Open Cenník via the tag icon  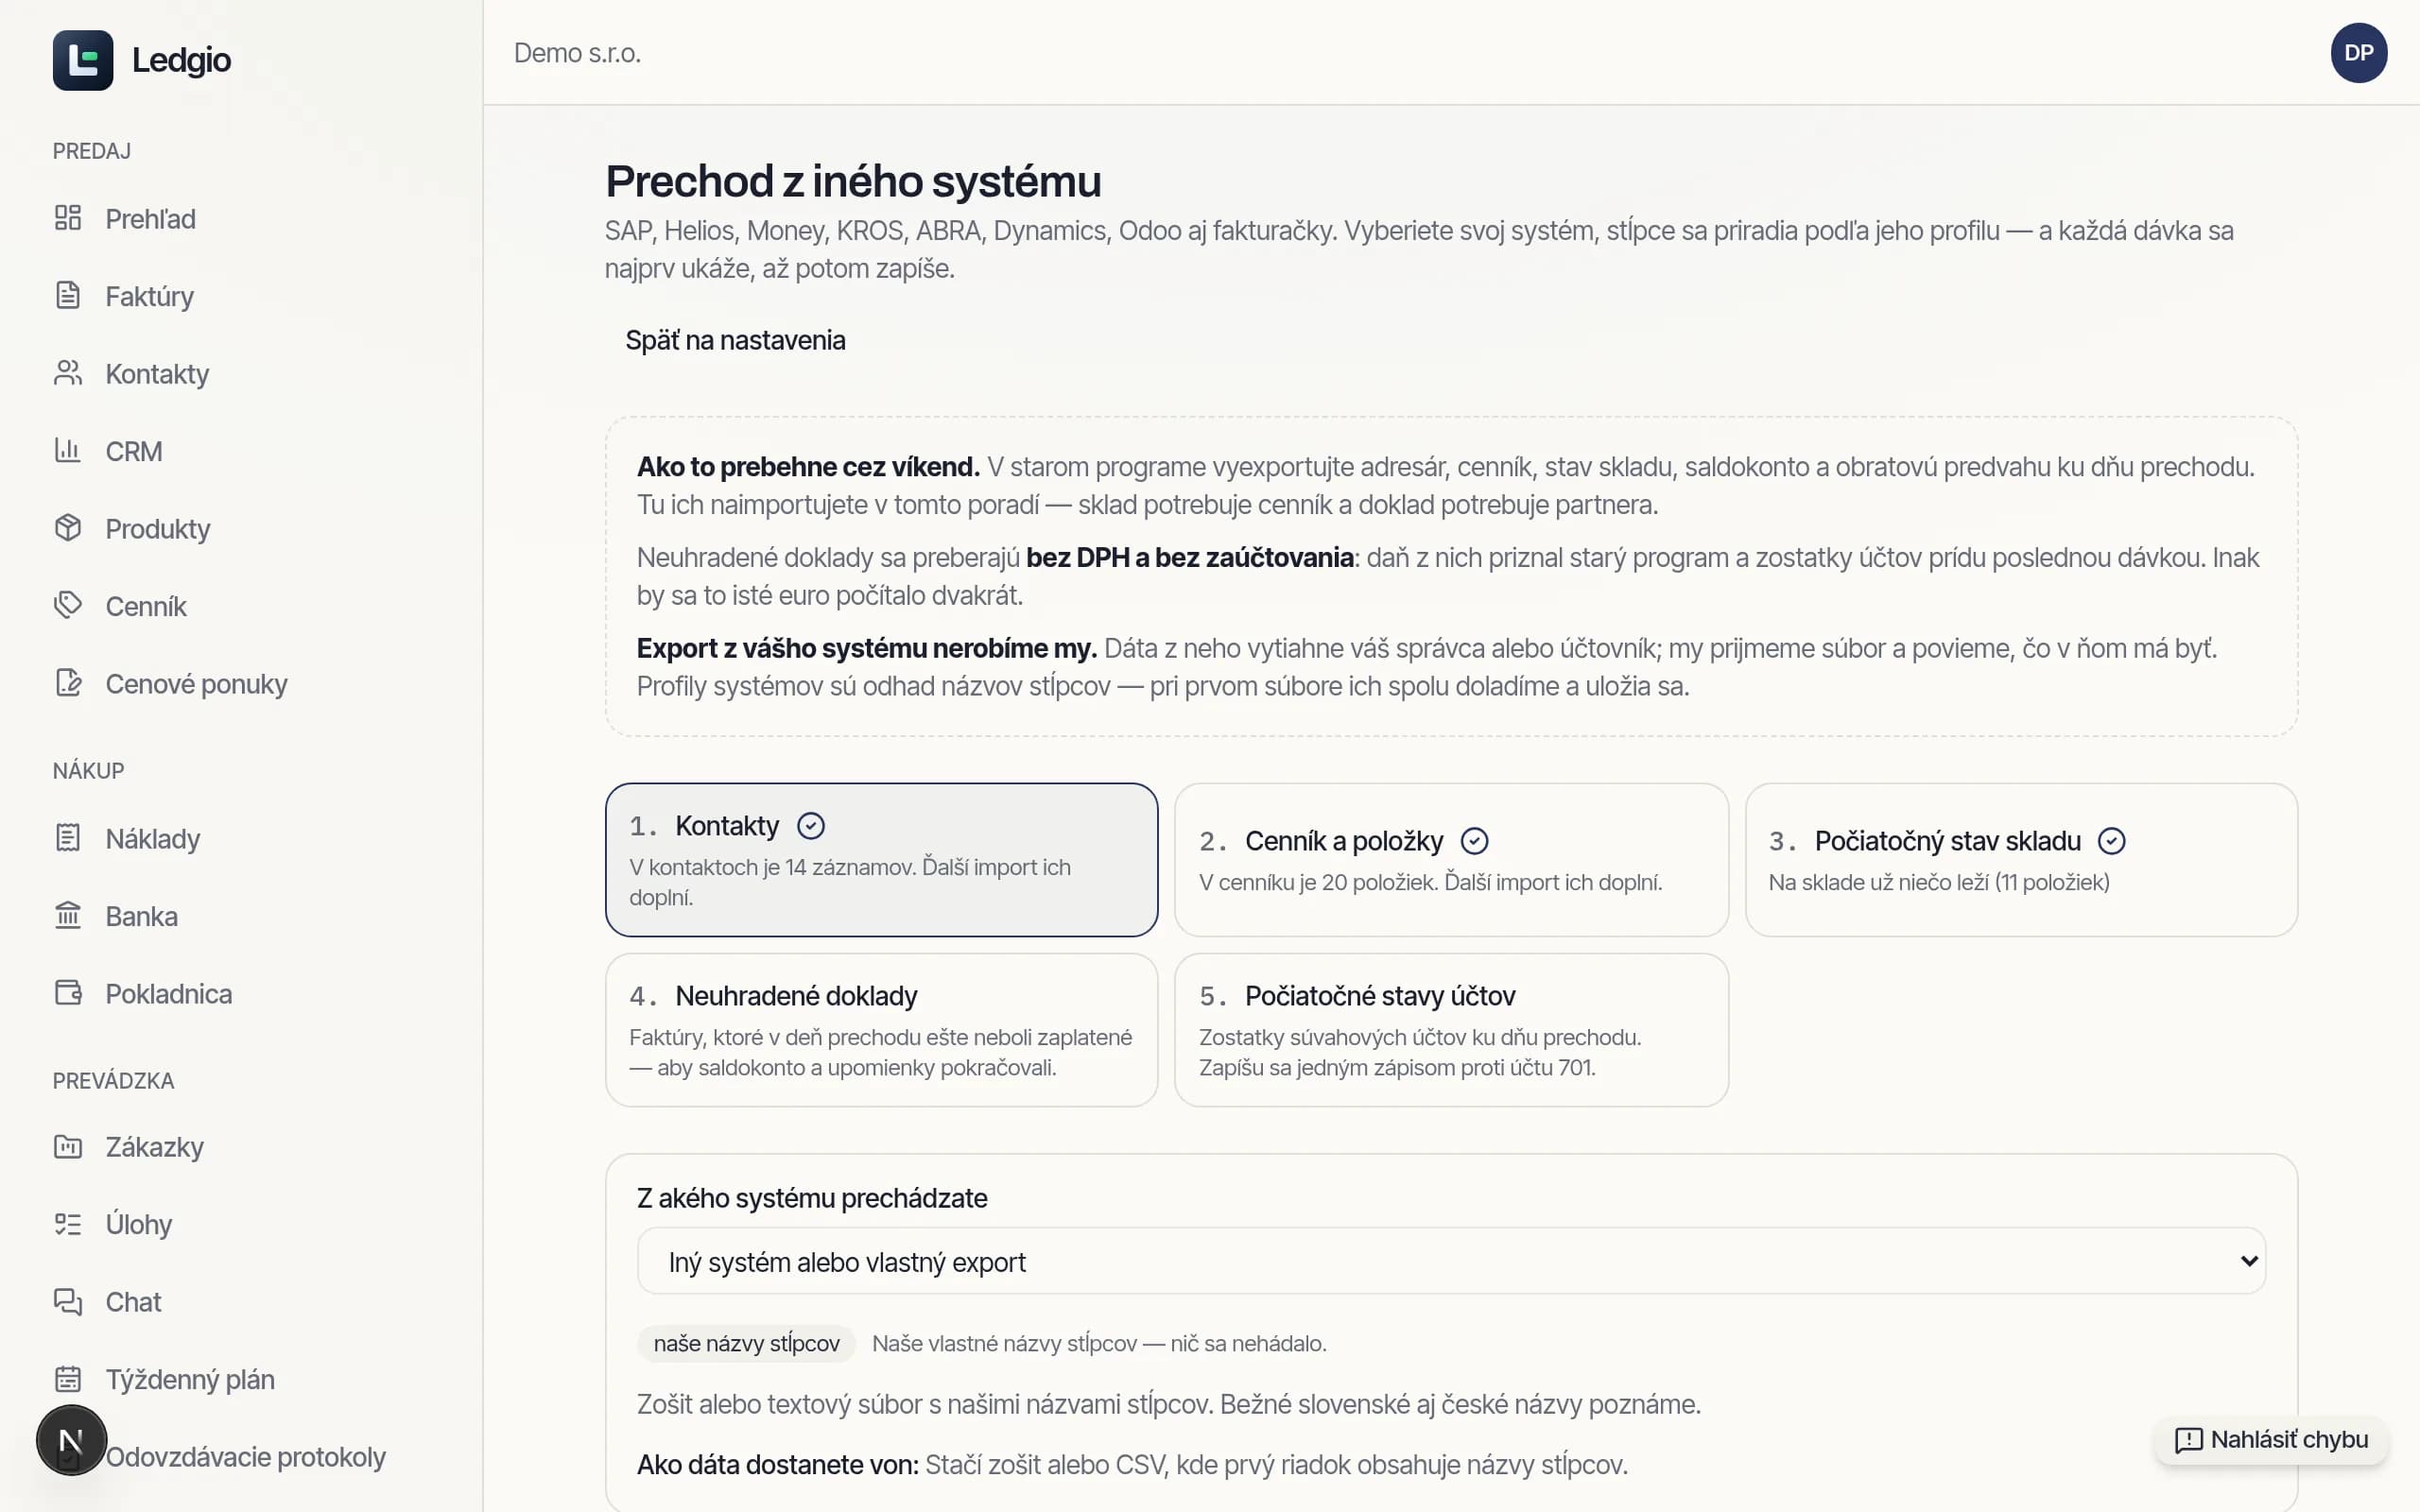tap(68, 605)
